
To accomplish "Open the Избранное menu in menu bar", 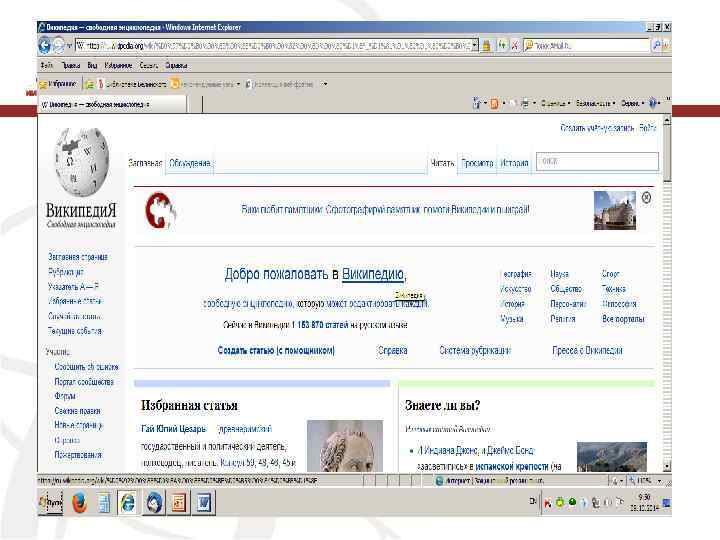I will coord(118,66).
